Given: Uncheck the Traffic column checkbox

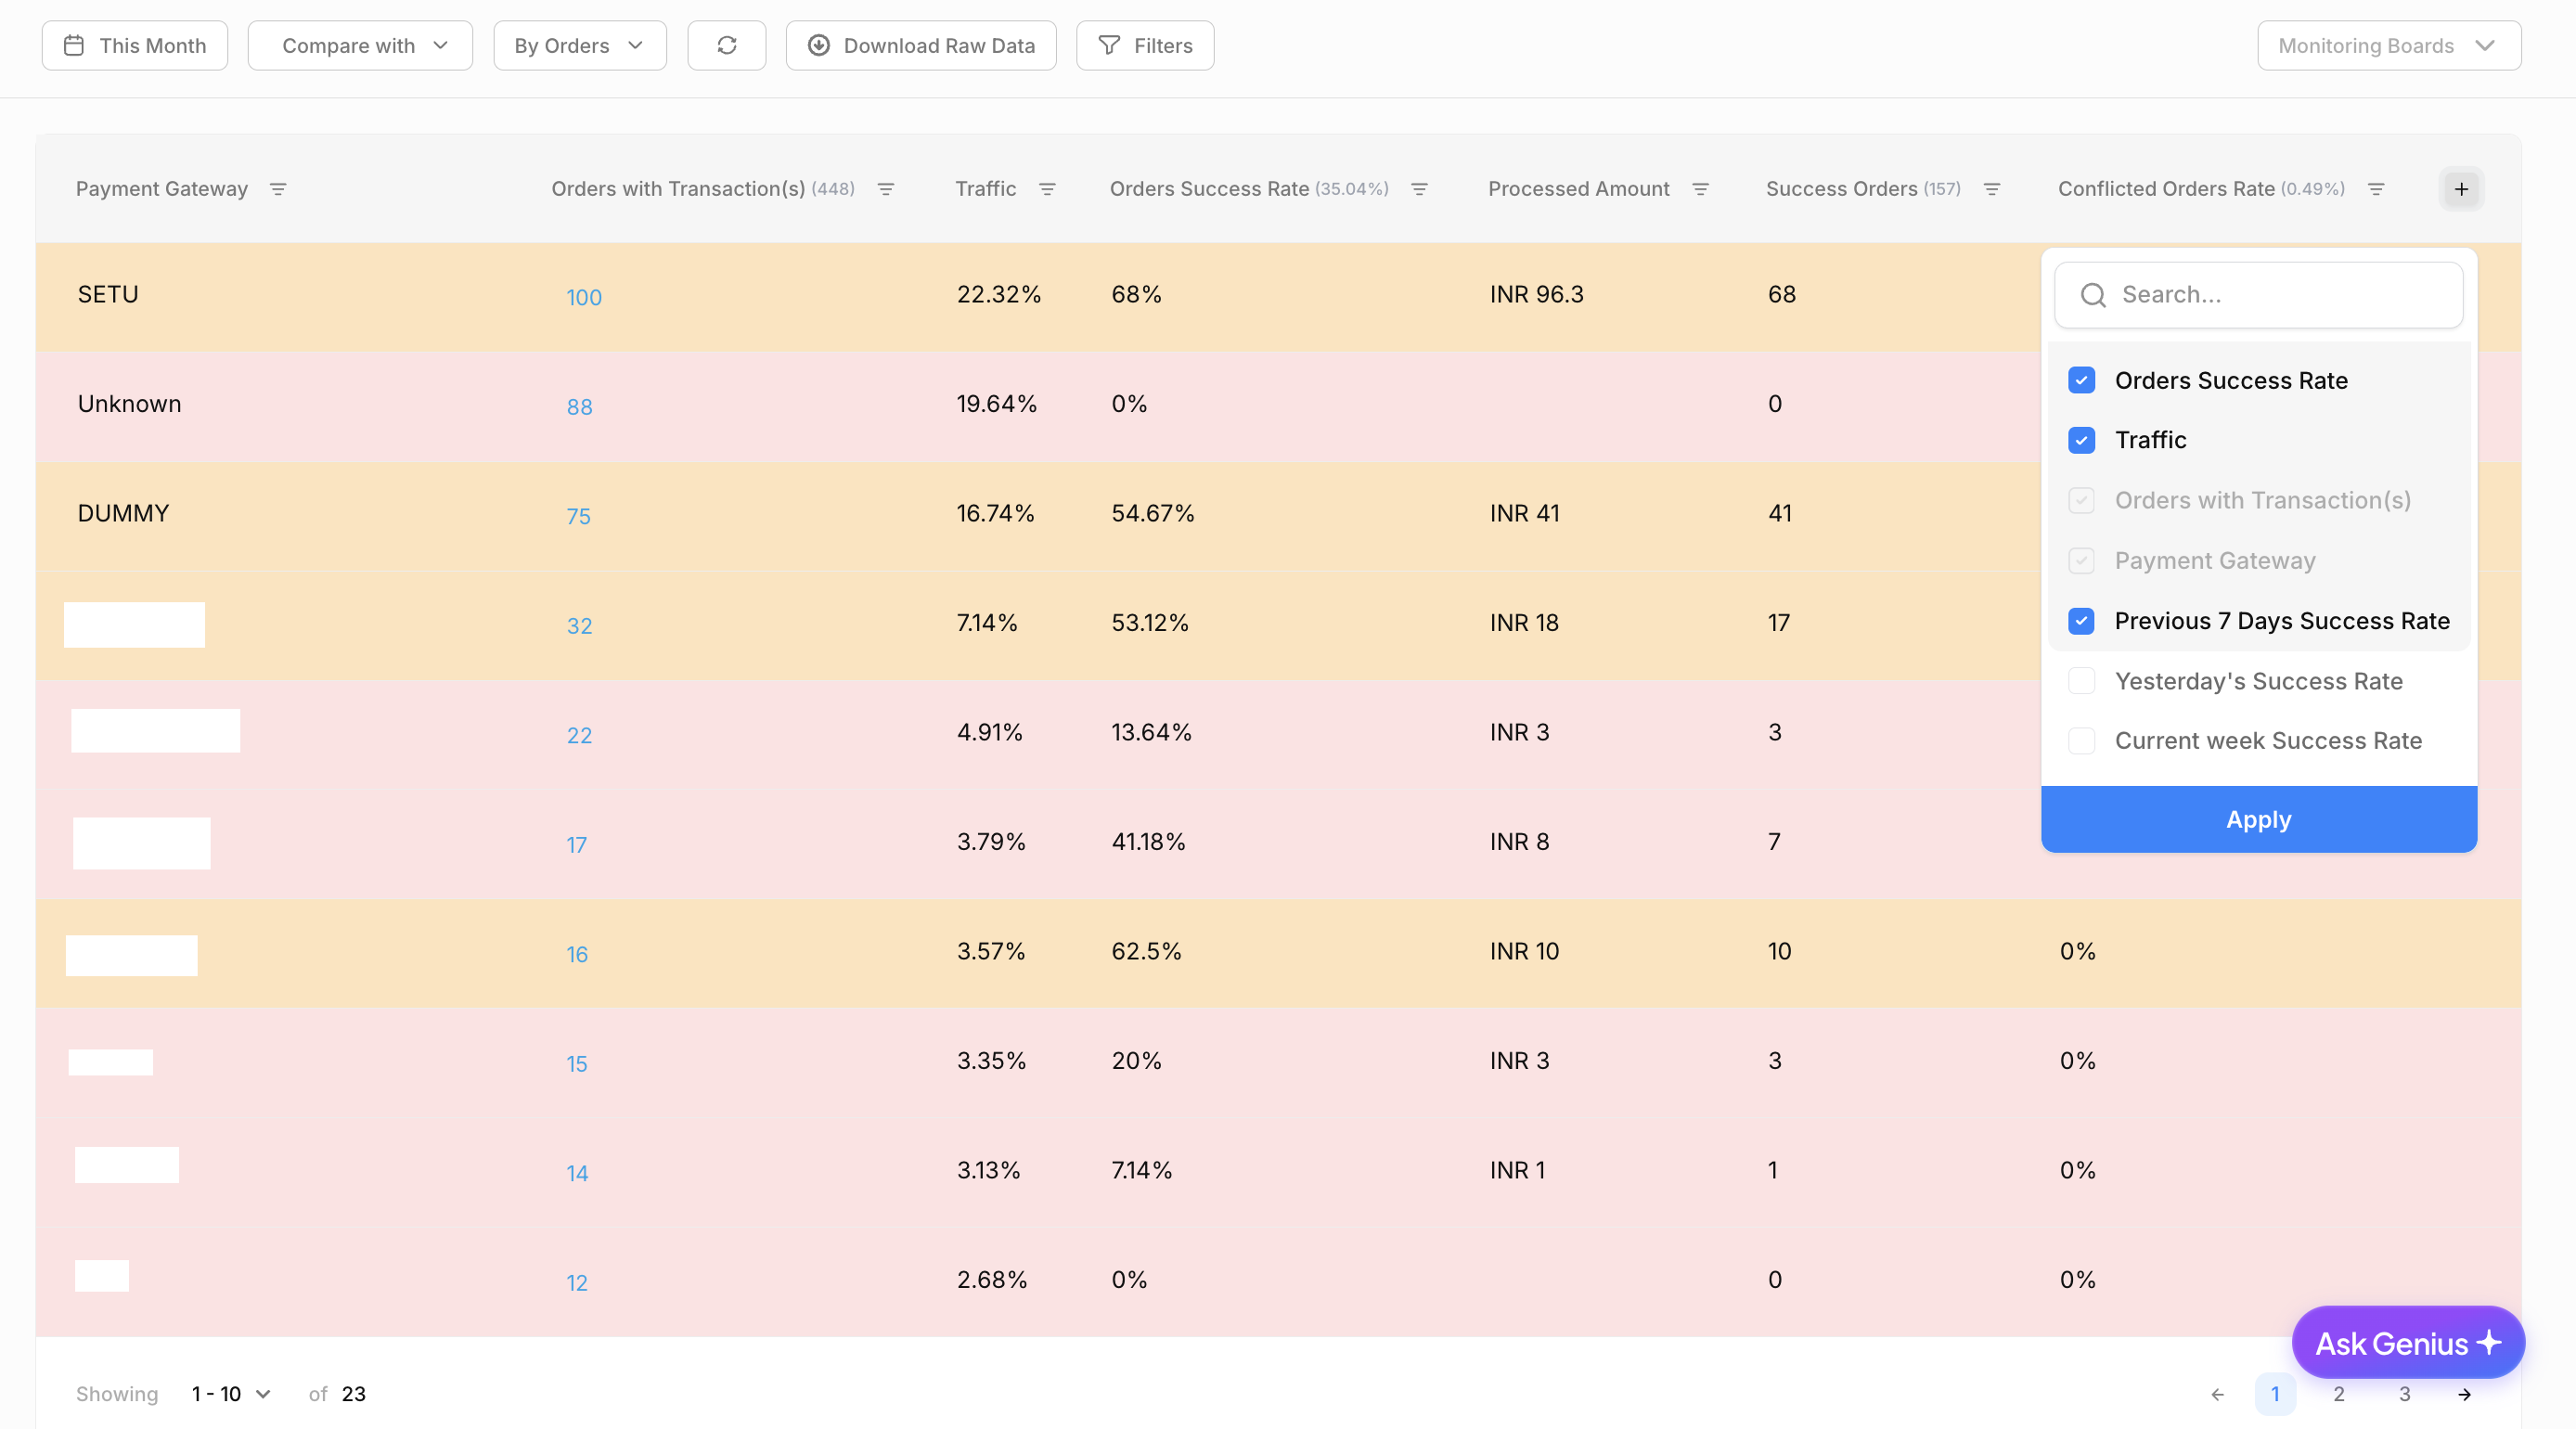Looking at the screenshot, I should click(x=2081, y=440).
